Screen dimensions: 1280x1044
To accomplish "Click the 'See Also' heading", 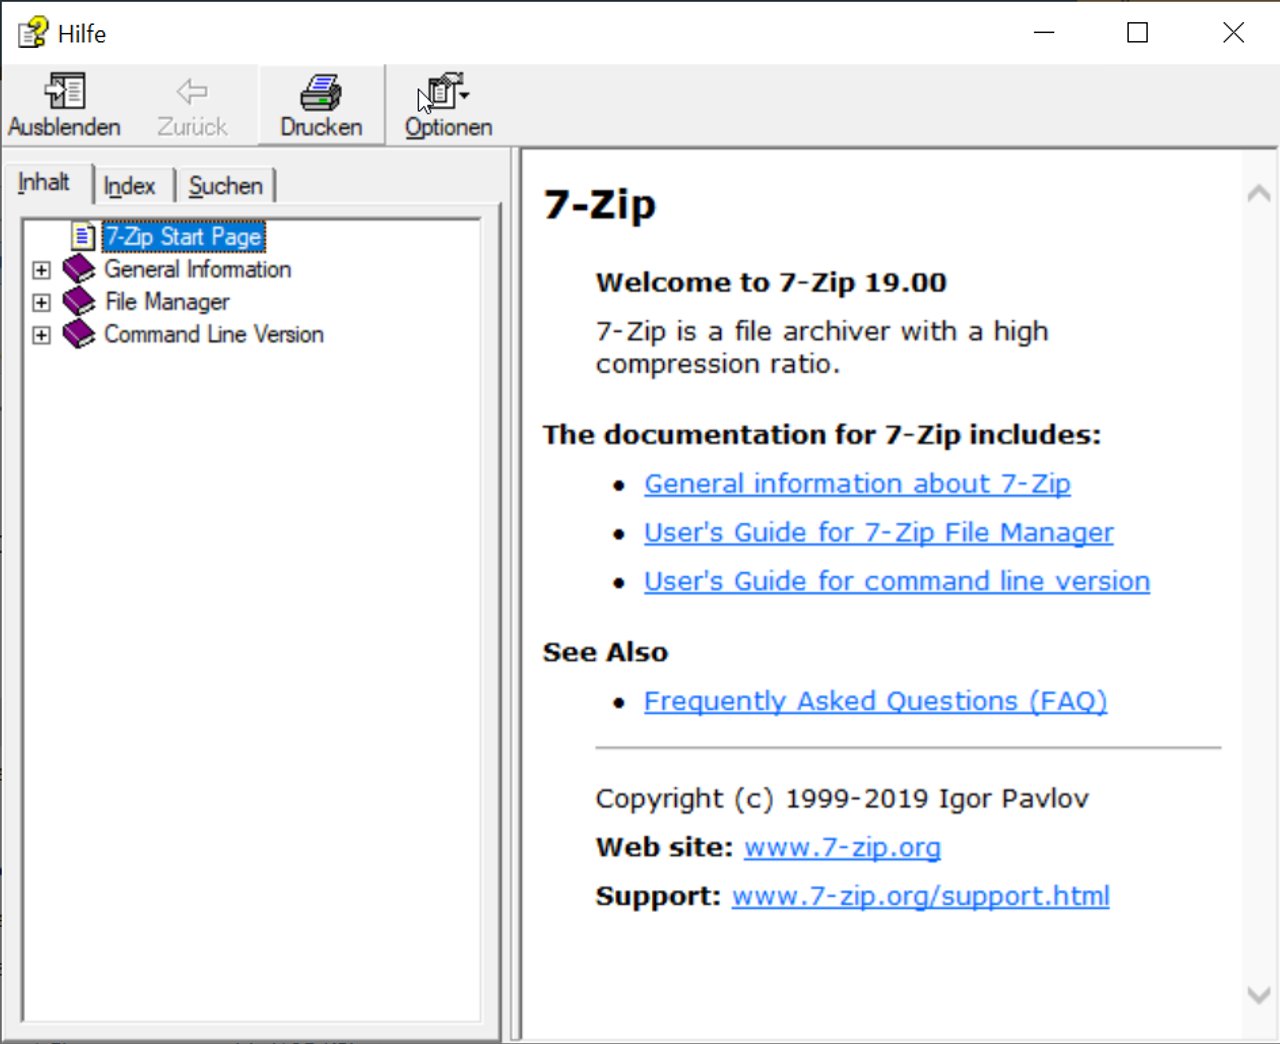I will click(x=605, y=653).
